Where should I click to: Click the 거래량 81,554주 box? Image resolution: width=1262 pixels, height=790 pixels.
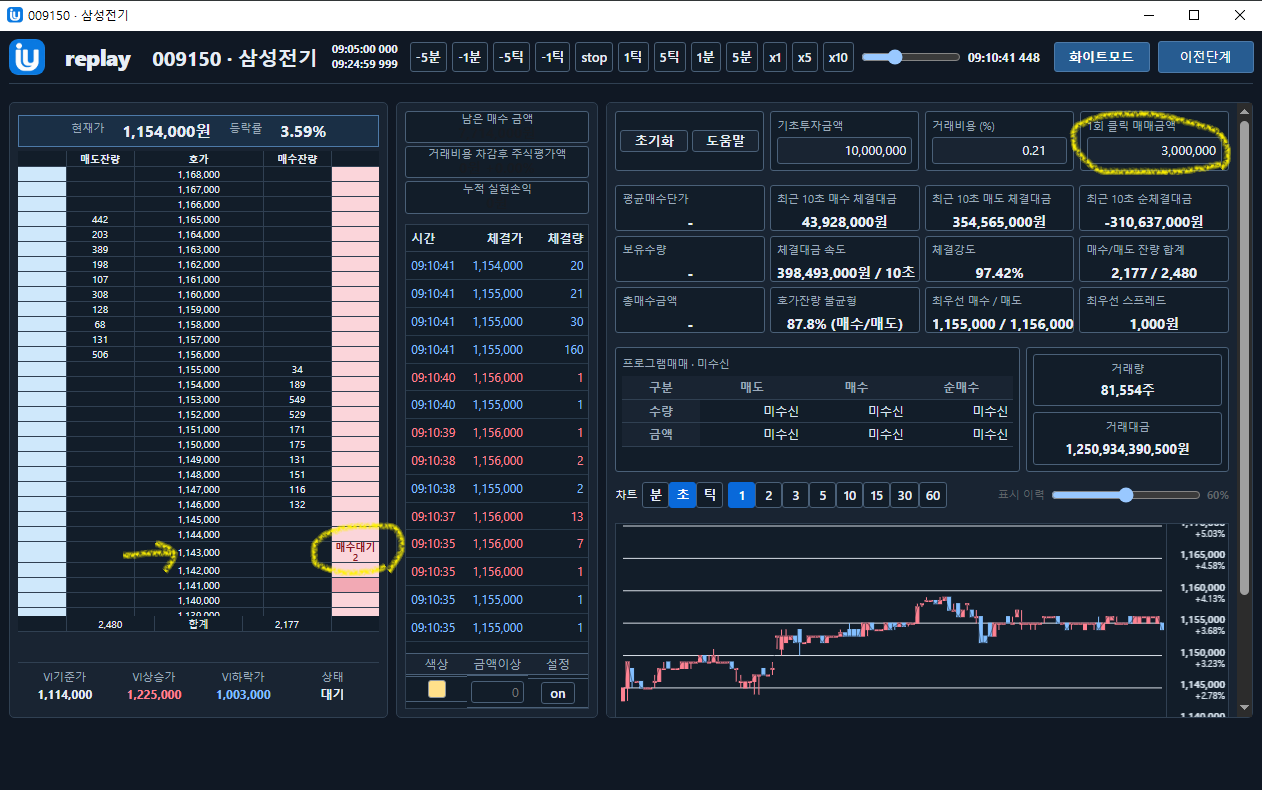coord(1127,380)
